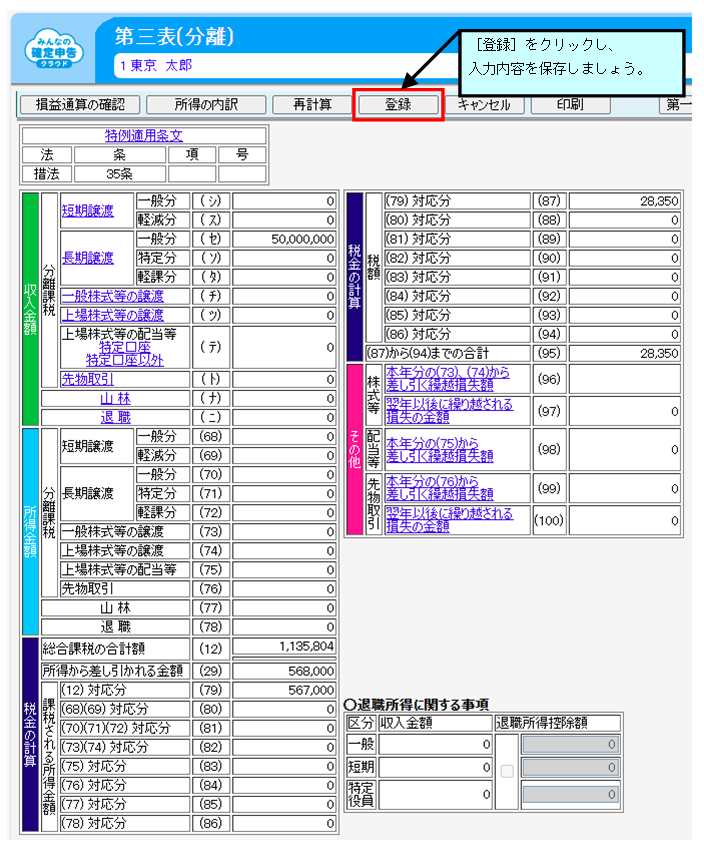
Task: Open the 本年分の(75)から差し引く繰越損失額 link
Action: tap(440, 449)
